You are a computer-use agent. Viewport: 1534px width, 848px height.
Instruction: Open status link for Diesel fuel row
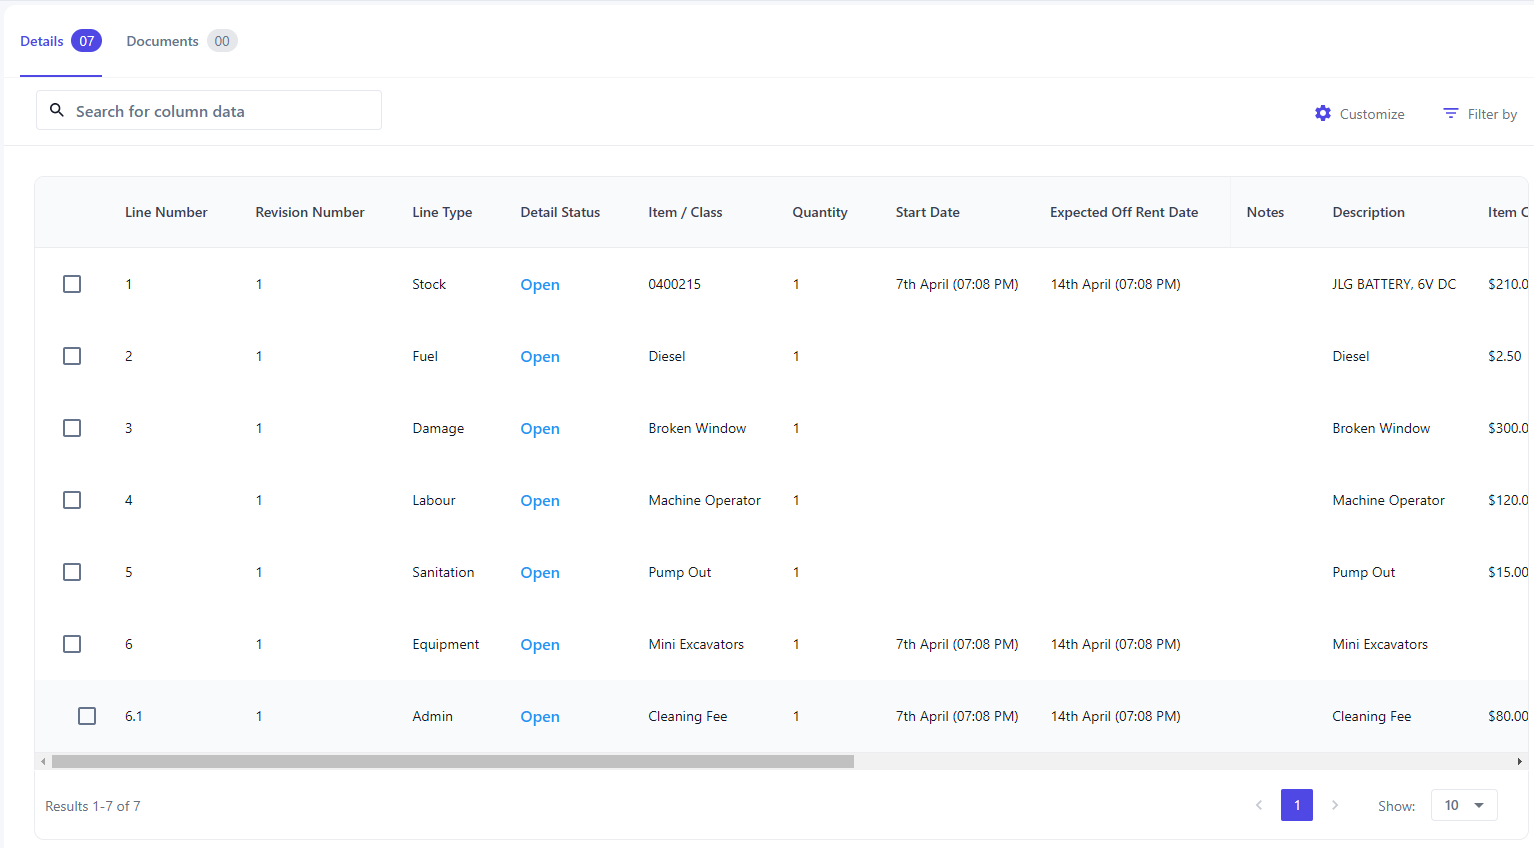540,357
